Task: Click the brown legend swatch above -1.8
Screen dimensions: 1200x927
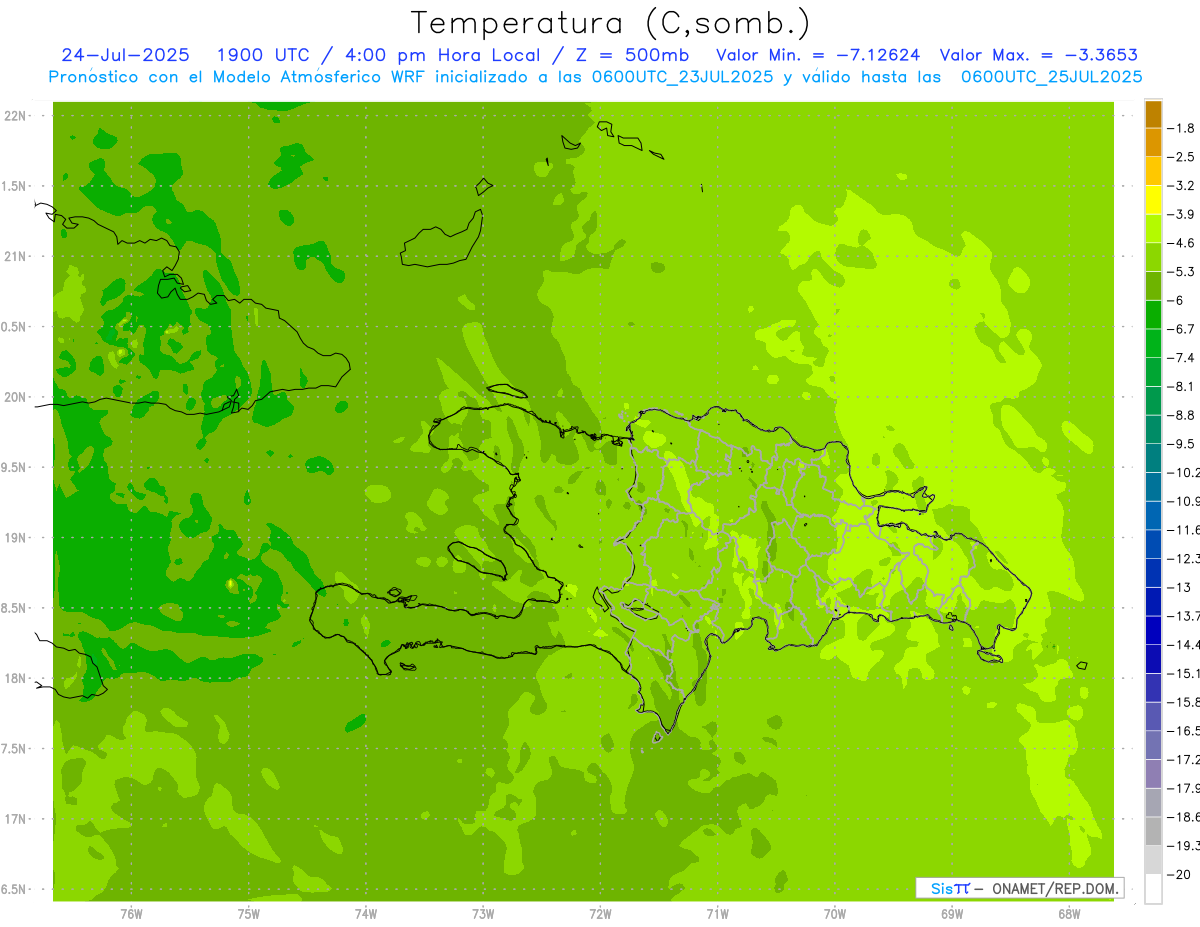Action: 1153,114
